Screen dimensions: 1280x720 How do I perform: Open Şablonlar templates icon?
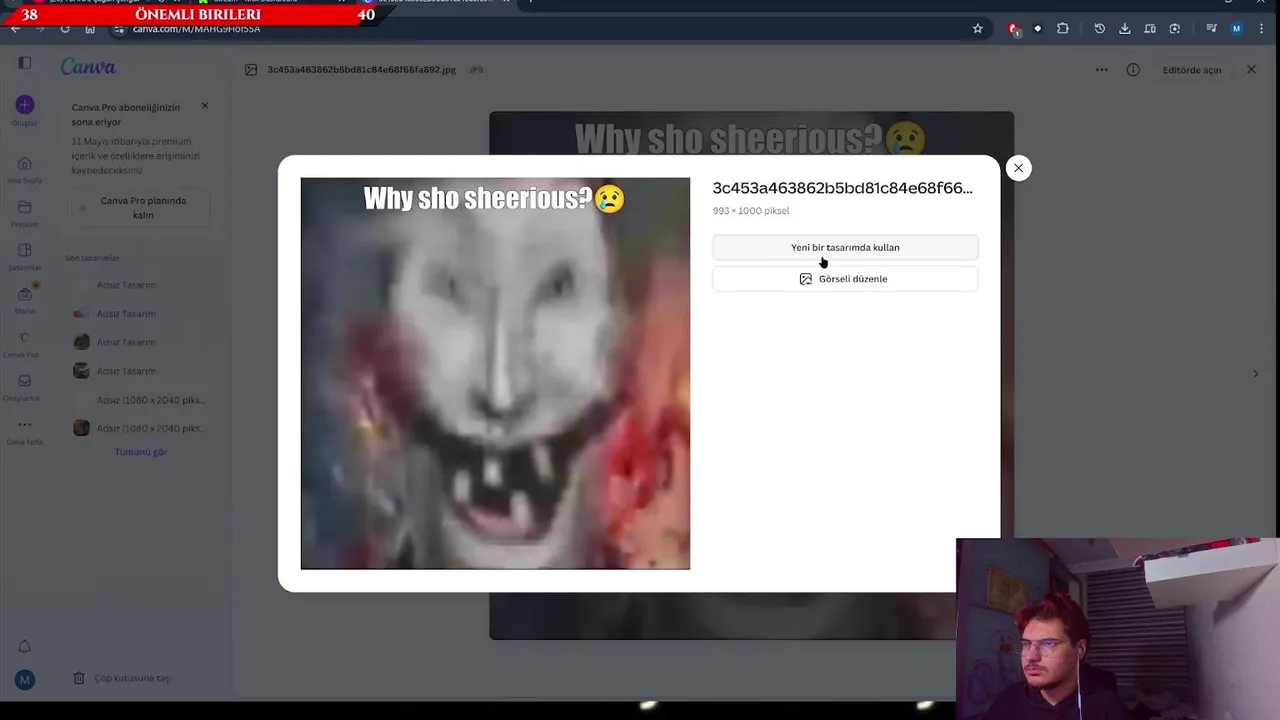(x=25, y=251)
